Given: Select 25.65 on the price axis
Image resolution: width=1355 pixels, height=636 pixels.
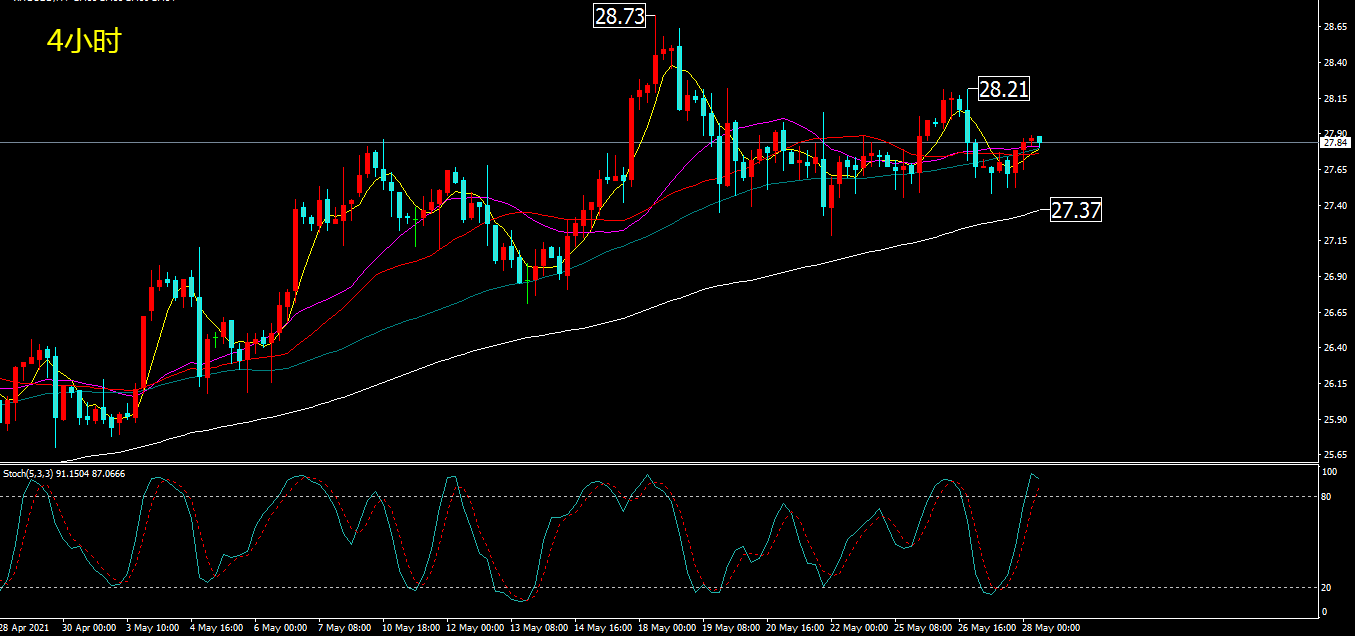Looking at the screenshot, I should point(1333,454).
